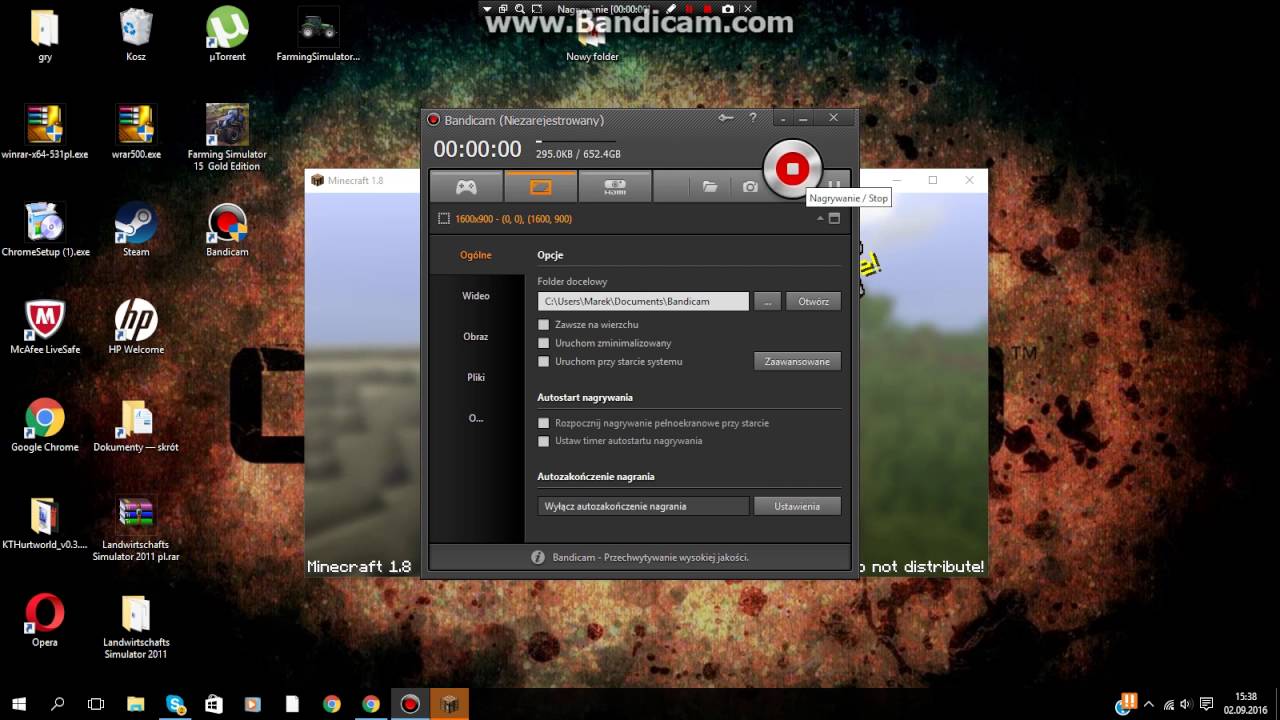This screenshot has width=1280, height=720.
Task: Select the µTorrent desktop shortcut
Action: (227, 36)
